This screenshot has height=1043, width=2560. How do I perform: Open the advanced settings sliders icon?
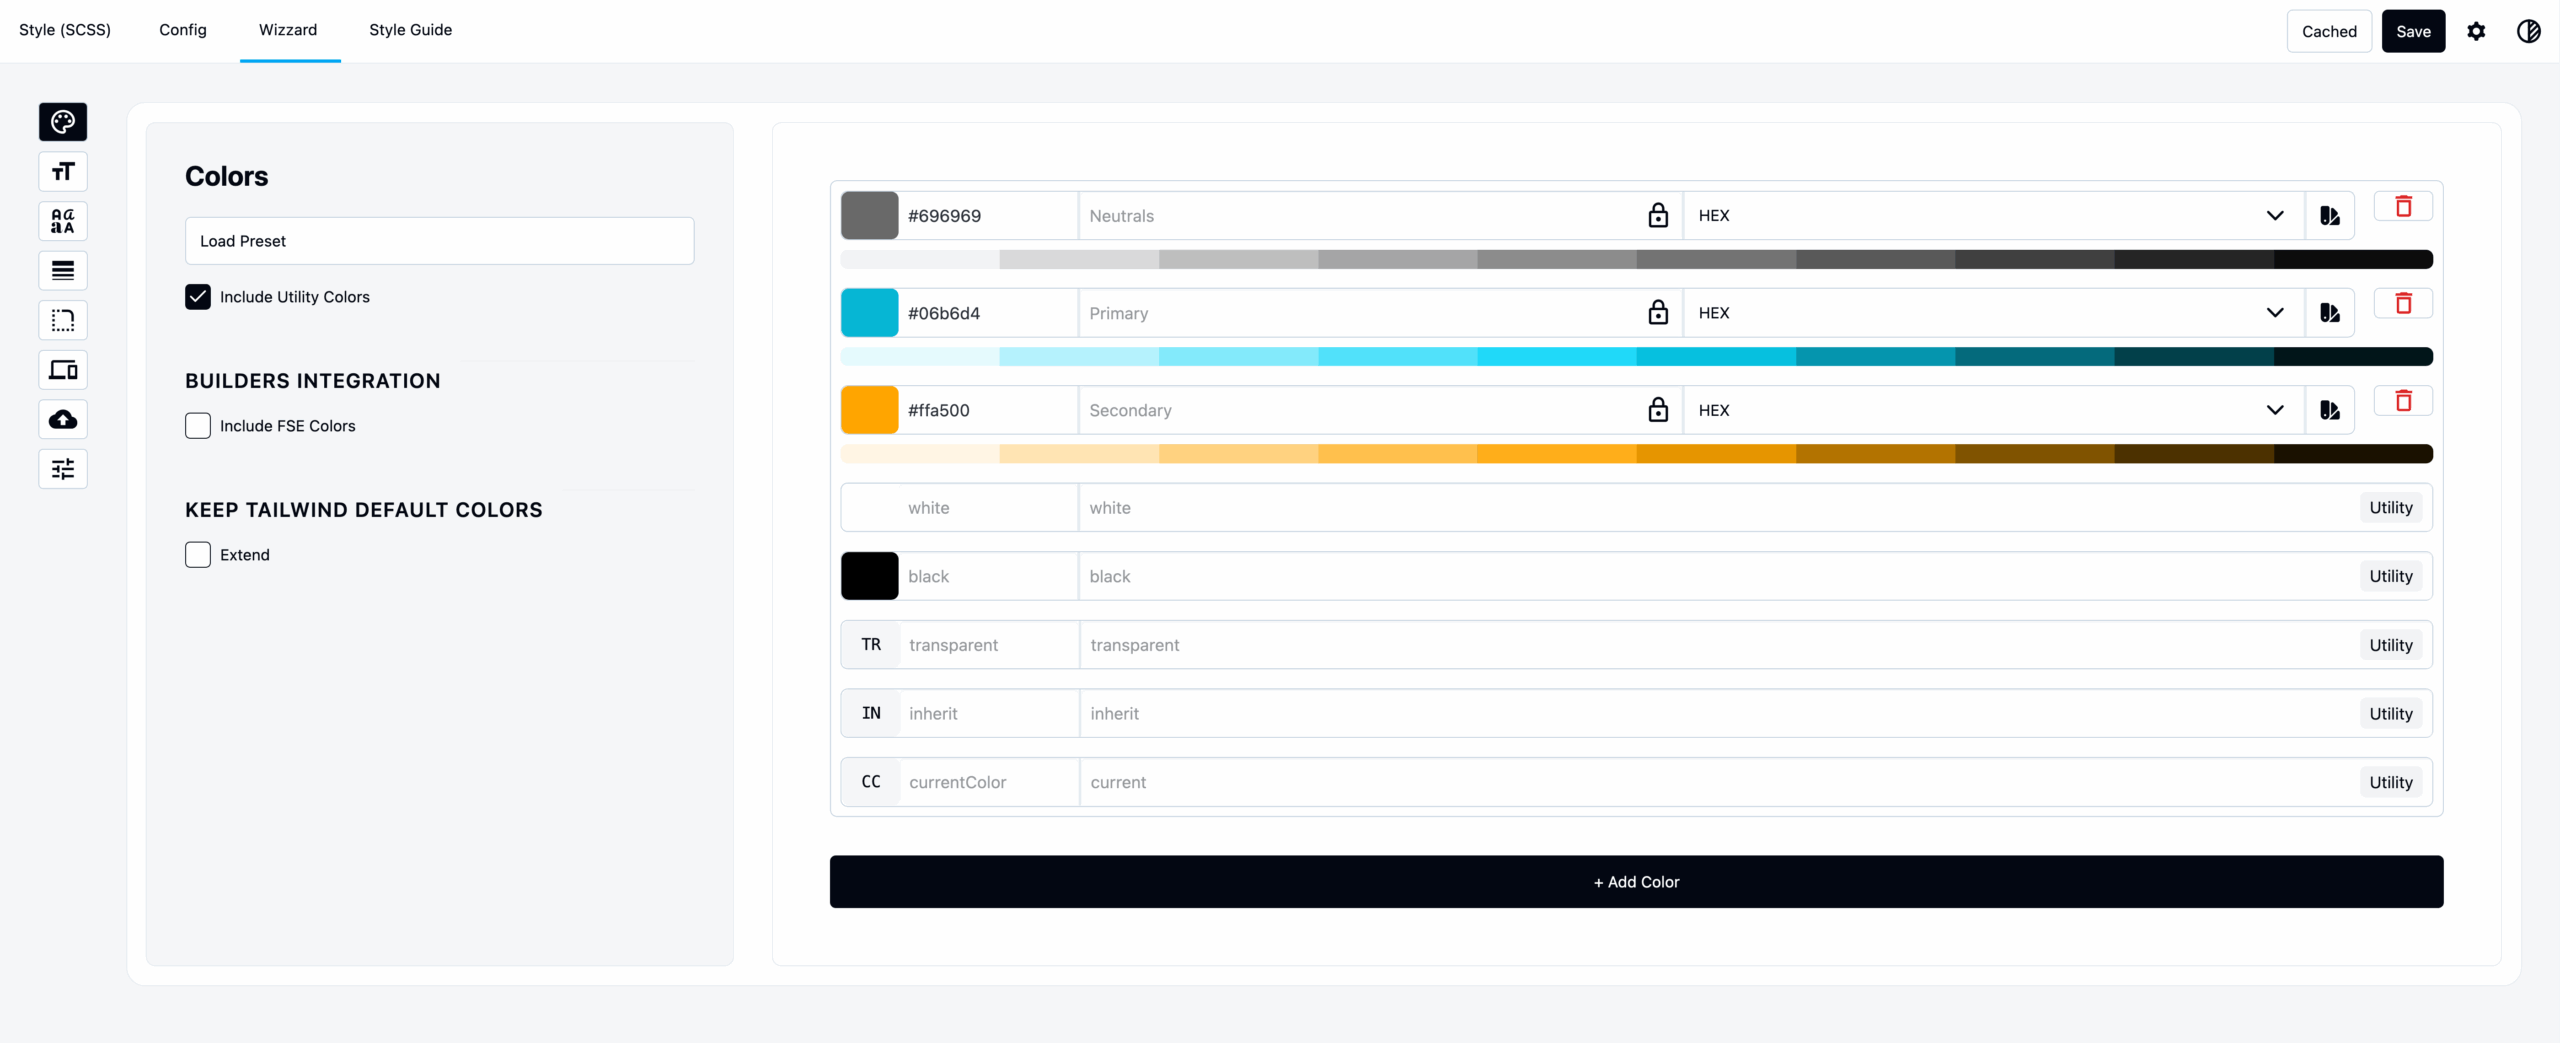click(x=62, y=469)
